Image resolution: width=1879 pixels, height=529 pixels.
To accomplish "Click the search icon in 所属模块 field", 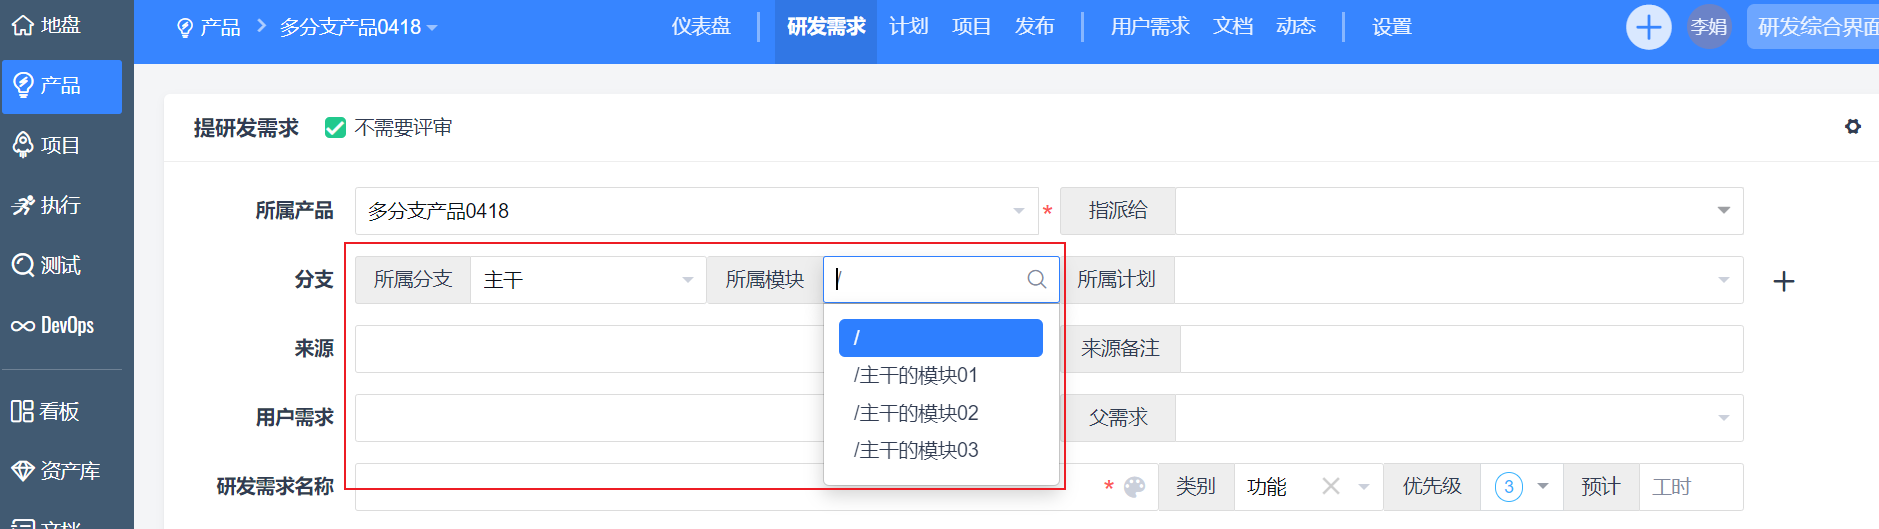I will coord(1037,280).
